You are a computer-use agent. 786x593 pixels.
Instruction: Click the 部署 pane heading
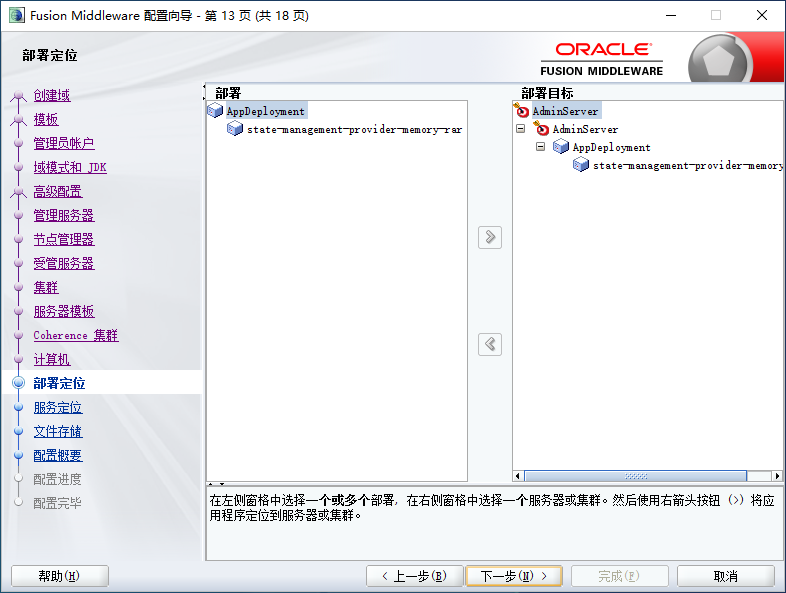point(228,93)
